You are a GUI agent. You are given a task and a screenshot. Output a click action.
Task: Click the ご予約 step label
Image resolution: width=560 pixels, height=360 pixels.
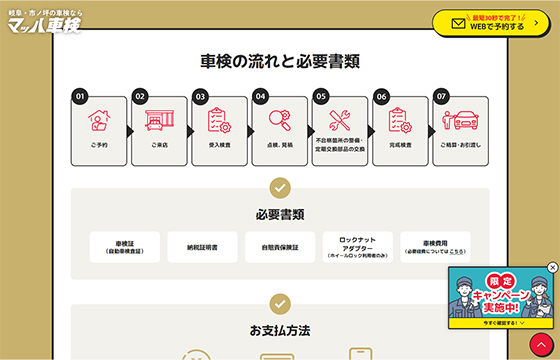(x=99, y=145)
